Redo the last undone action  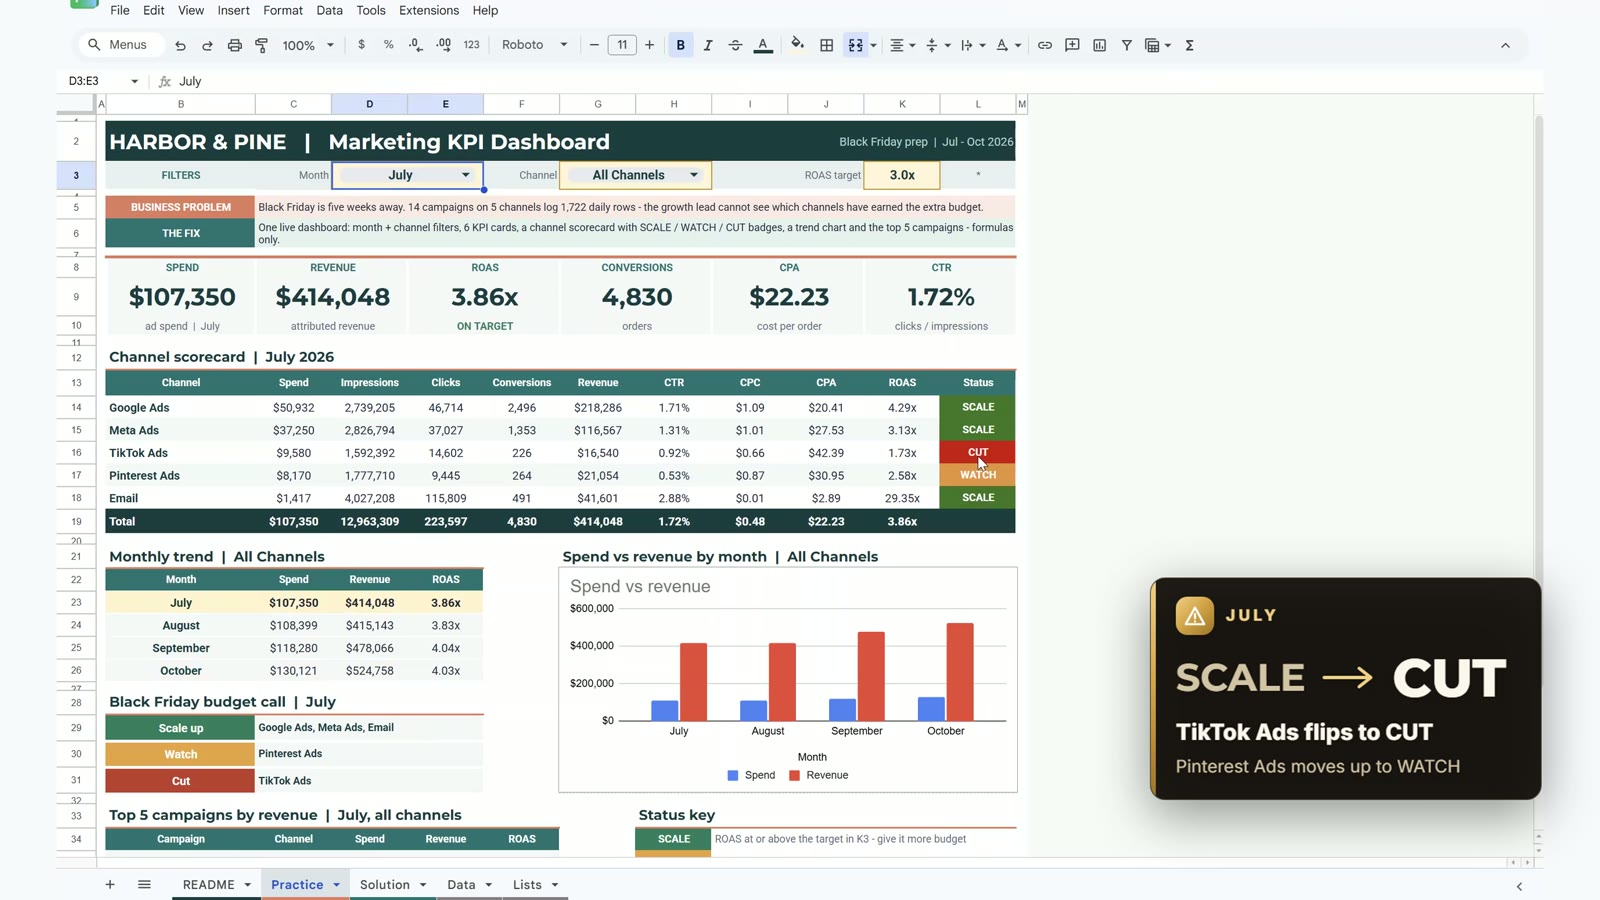(x=207, y=45)
